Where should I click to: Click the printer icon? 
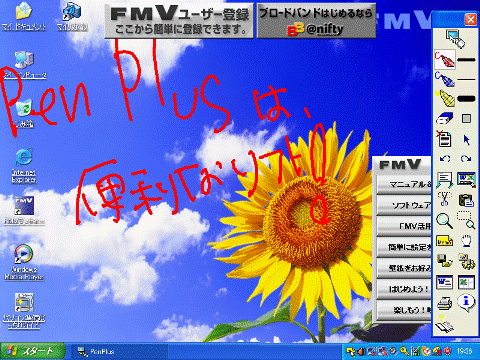(445, 303)
